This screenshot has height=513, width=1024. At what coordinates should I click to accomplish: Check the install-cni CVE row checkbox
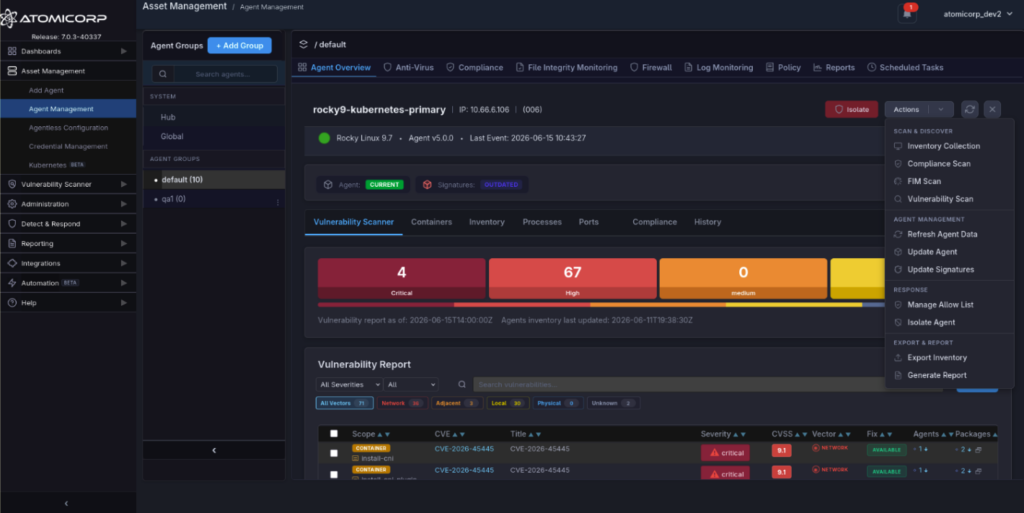[x=334, y=453]
